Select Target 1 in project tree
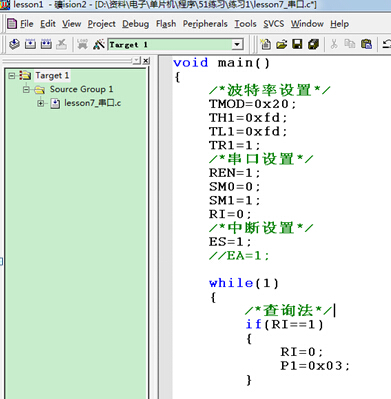The height and width of the screenshot is (399, 391). pos(52,76)
